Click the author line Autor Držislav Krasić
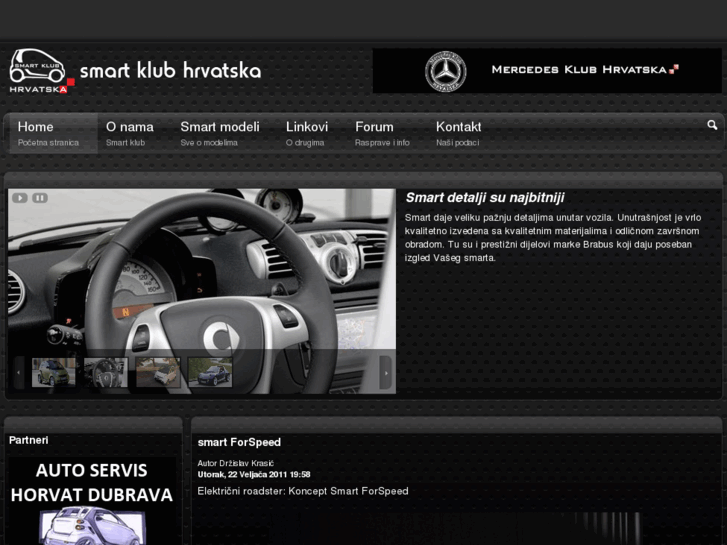Viewport: 727px width, 545px height. pos(236,463)
